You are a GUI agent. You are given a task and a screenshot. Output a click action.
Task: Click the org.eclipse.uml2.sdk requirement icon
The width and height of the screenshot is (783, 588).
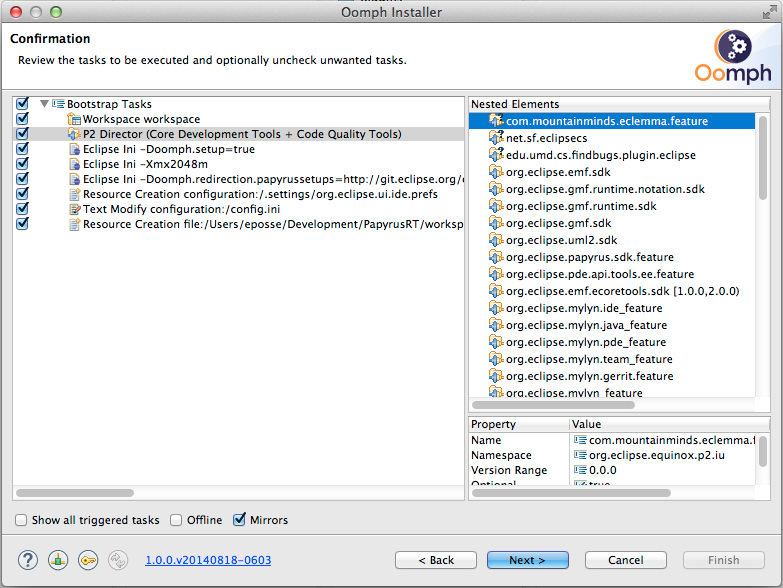tap(496, 240)
